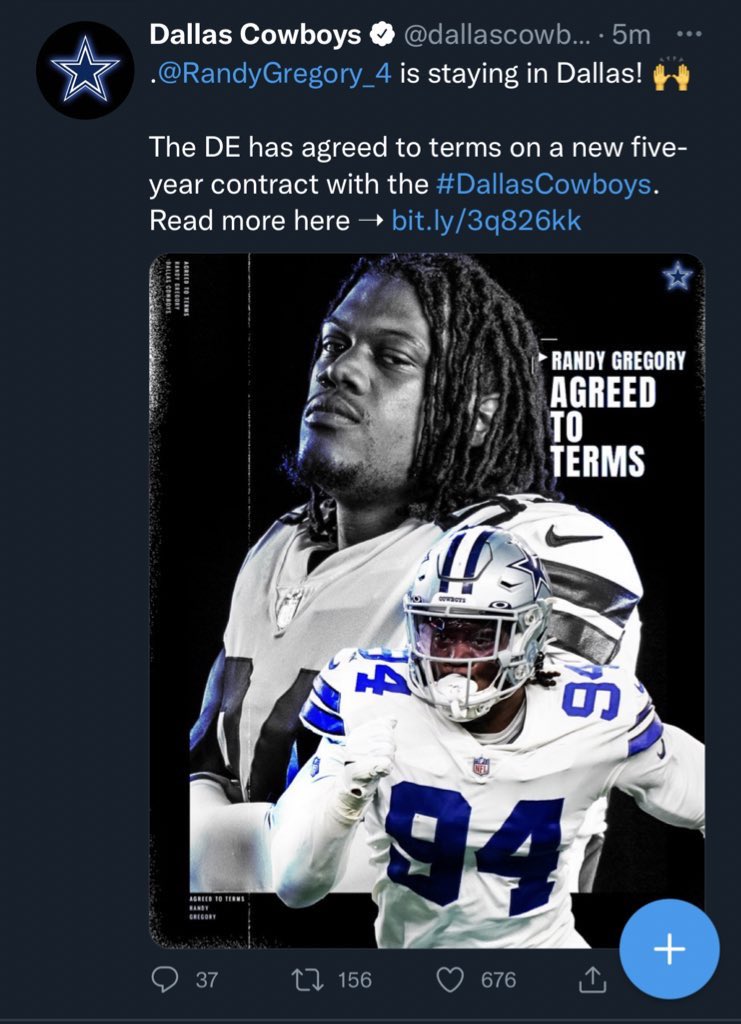Open the share icon below the tweet
Viewport: 741px width, 1024px height.
pos(592,980)
